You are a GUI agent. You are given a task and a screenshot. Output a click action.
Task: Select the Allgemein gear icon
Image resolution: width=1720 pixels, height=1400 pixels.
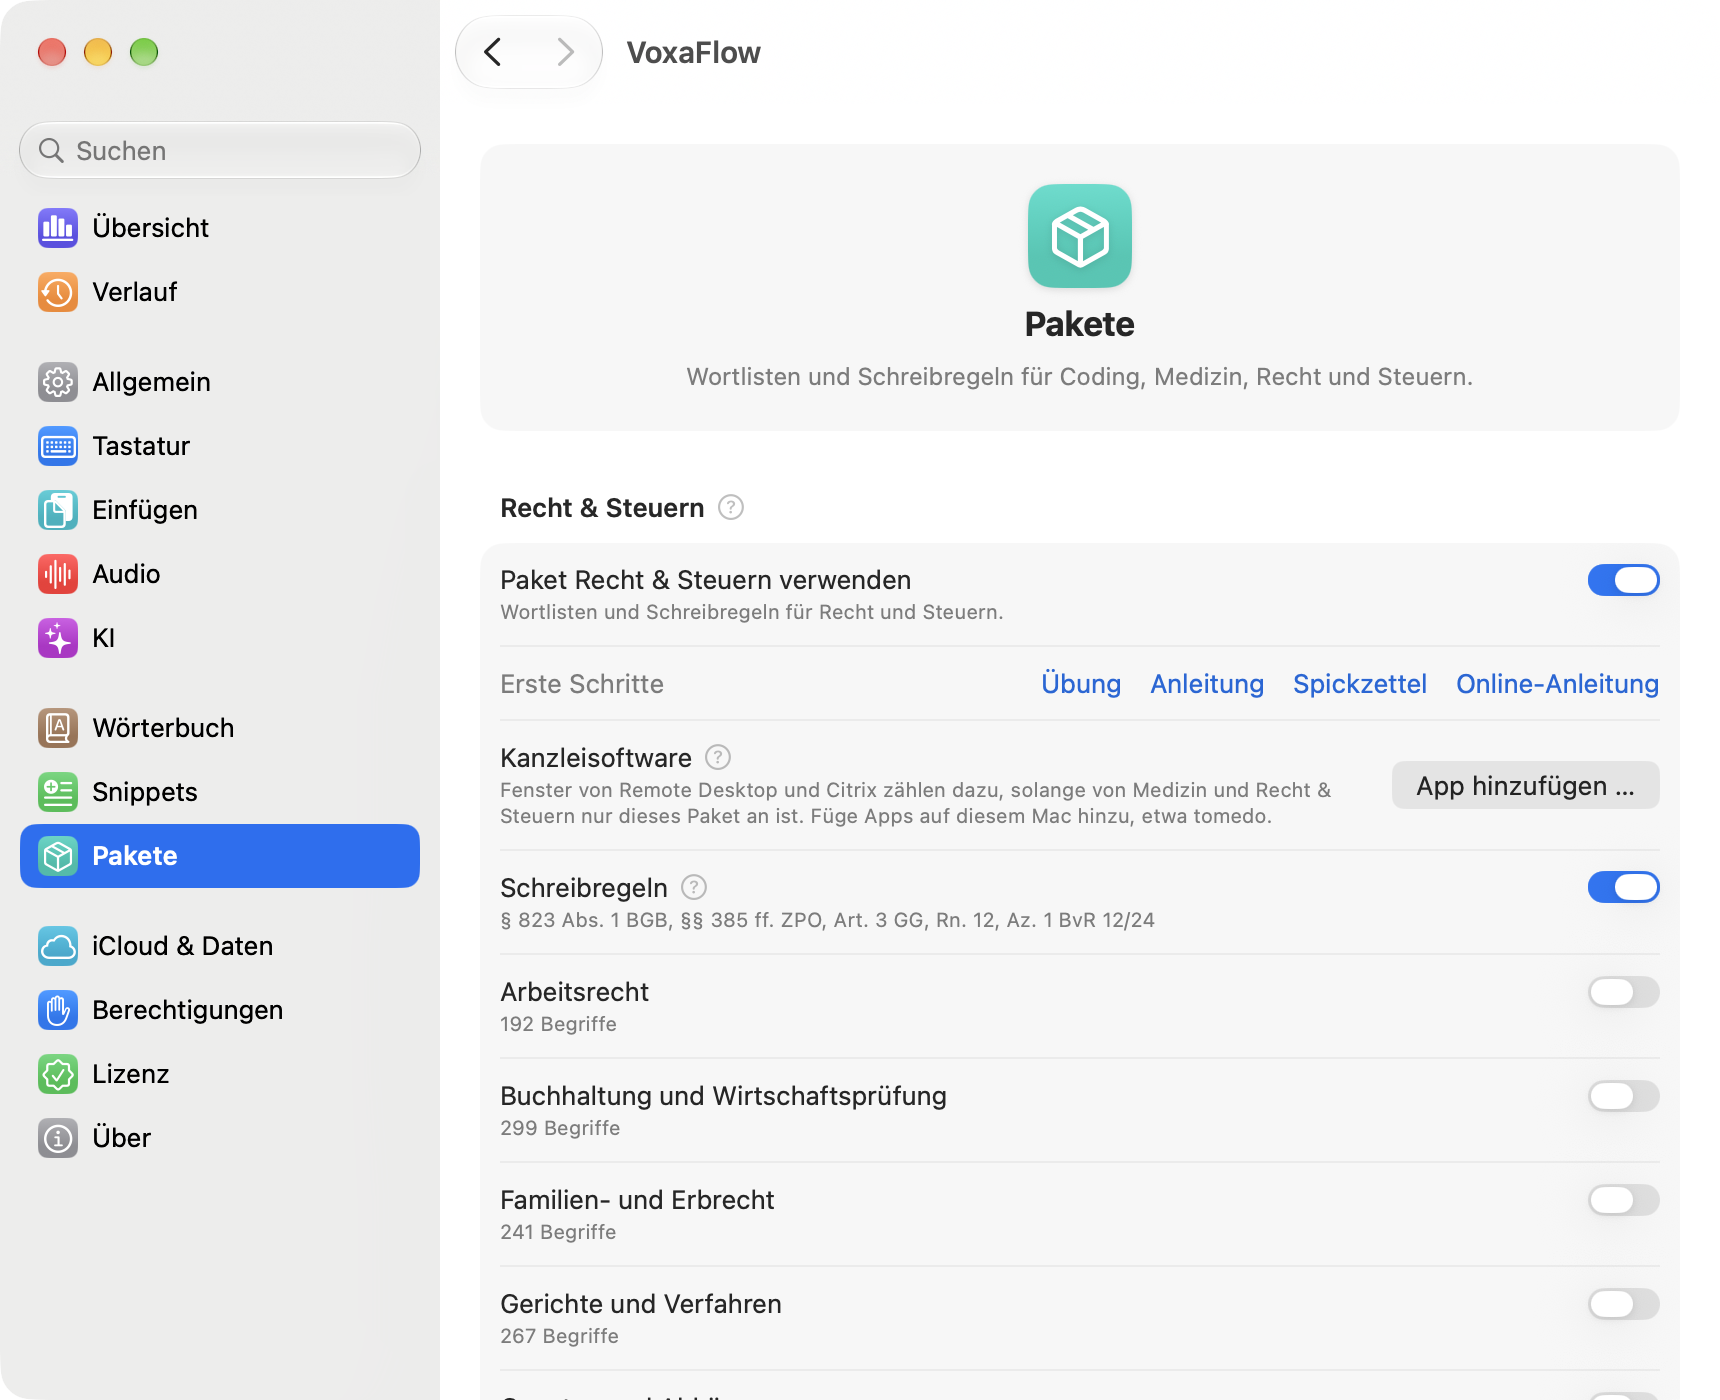(58, 382)
